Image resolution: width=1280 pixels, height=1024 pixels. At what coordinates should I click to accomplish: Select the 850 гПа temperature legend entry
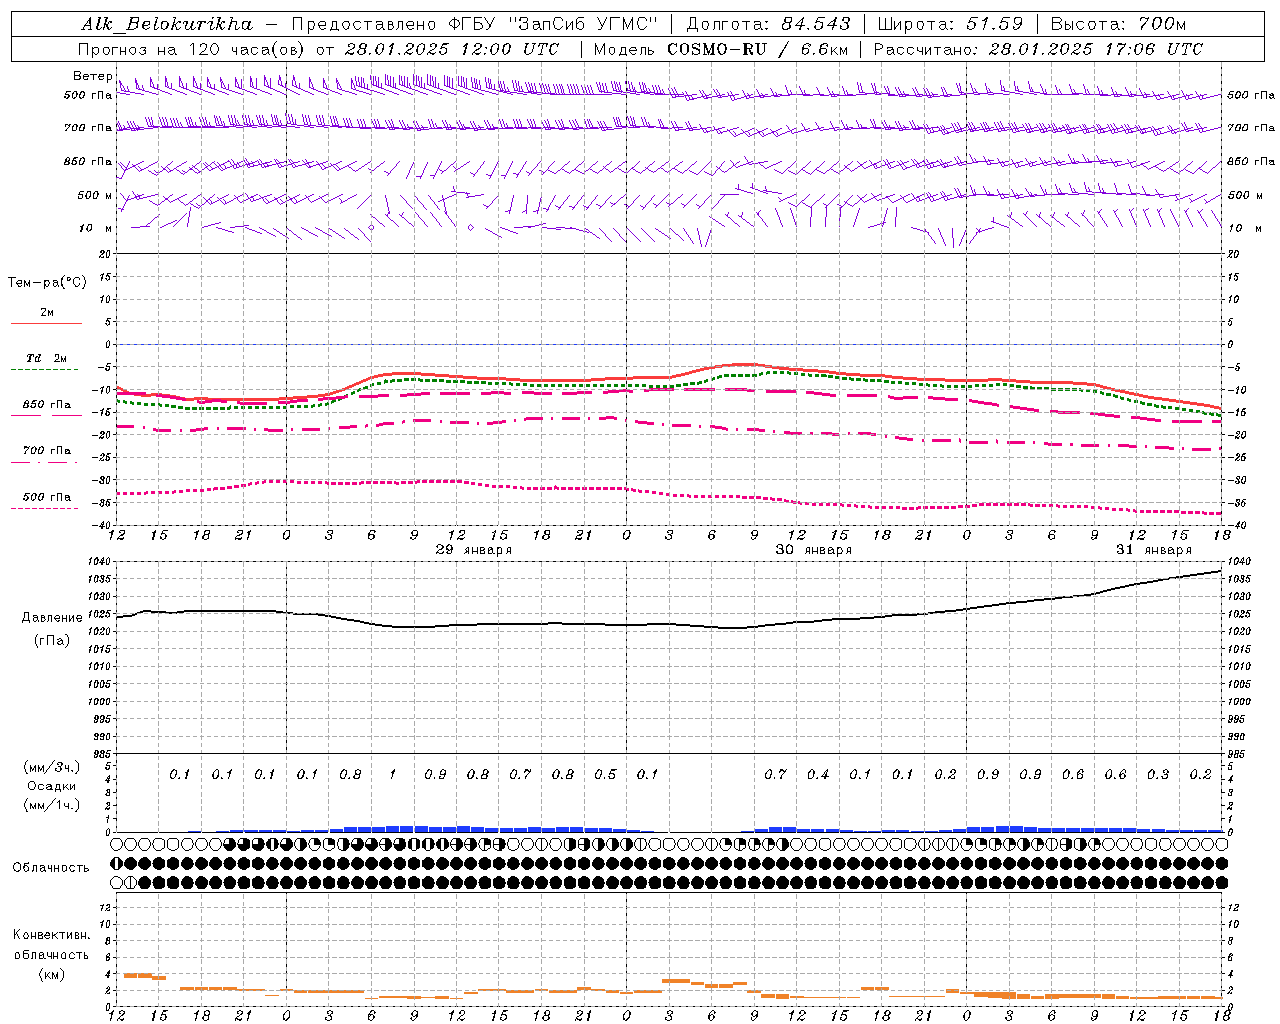click(46, 409)
